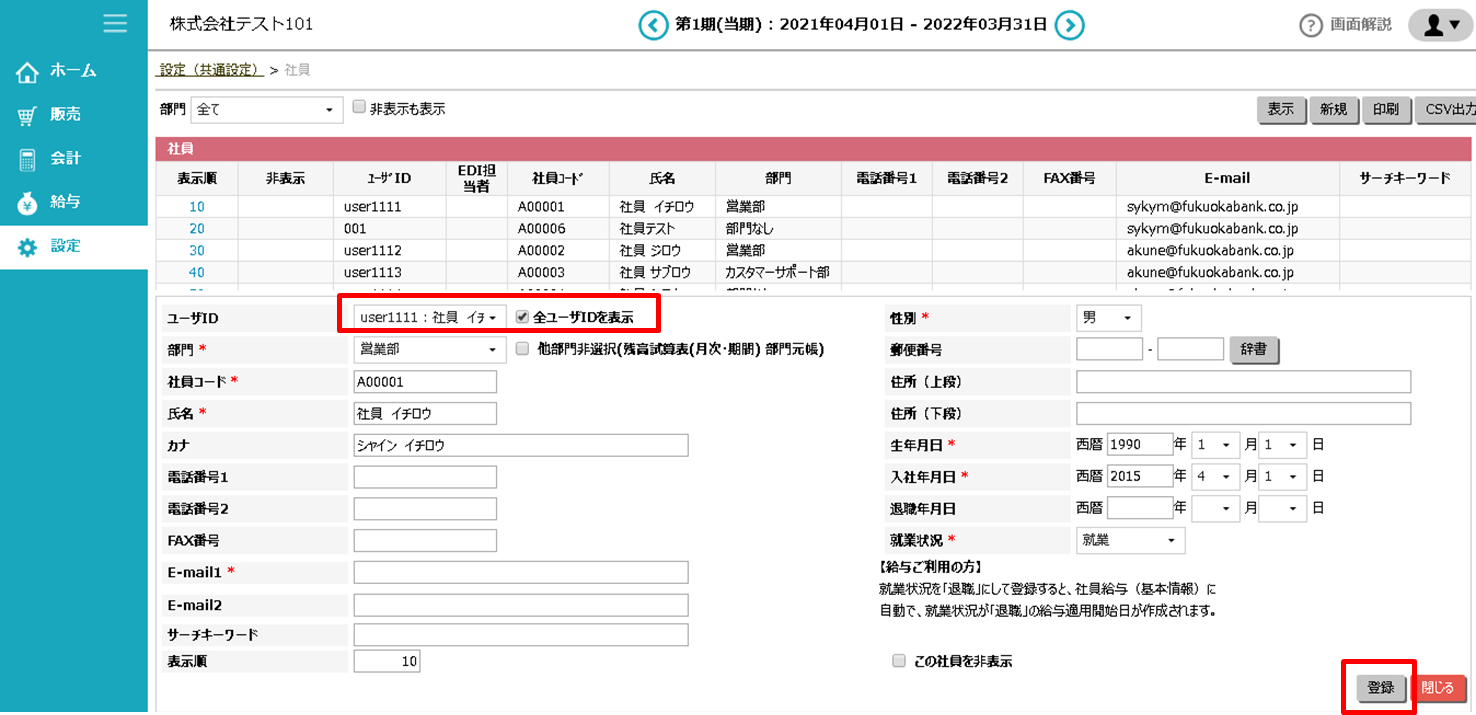Click the hamburger menu icon
The image size is (1476, 715).
point(115,23)
